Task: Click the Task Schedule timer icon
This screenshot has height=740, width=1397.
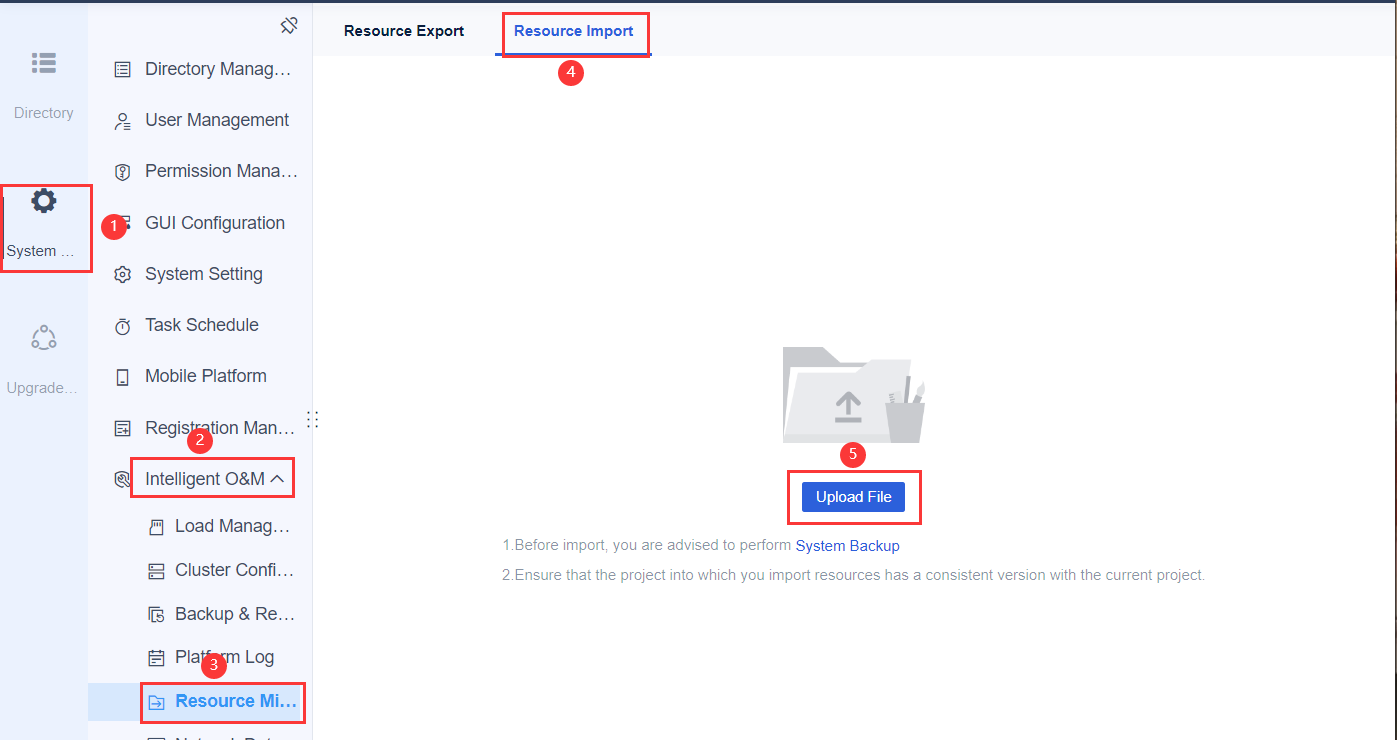Action: (x=122, y=326)
